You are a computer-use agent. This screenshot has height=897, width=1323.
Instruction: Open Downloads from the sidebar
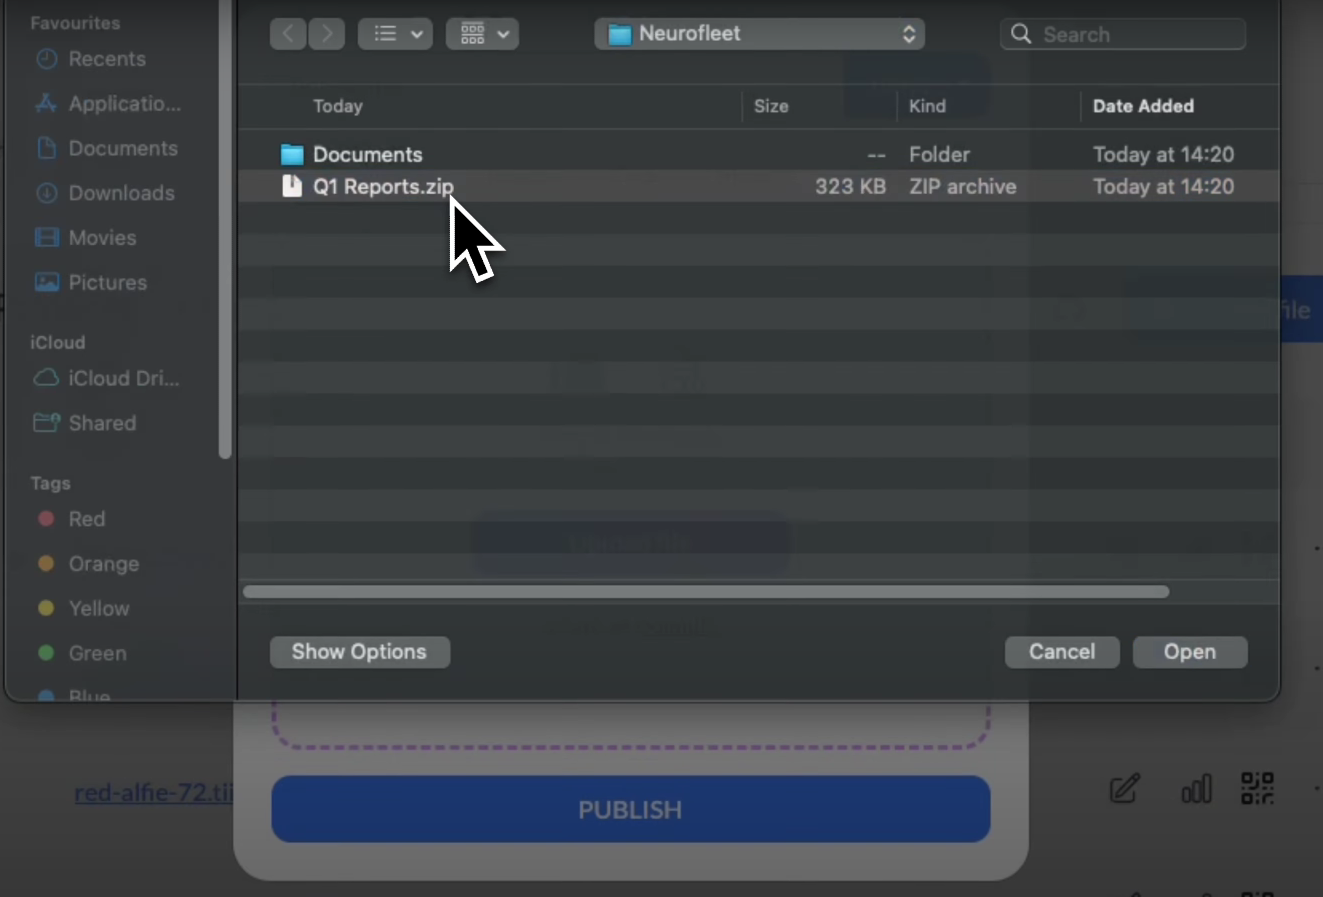(x=121, y=193)
